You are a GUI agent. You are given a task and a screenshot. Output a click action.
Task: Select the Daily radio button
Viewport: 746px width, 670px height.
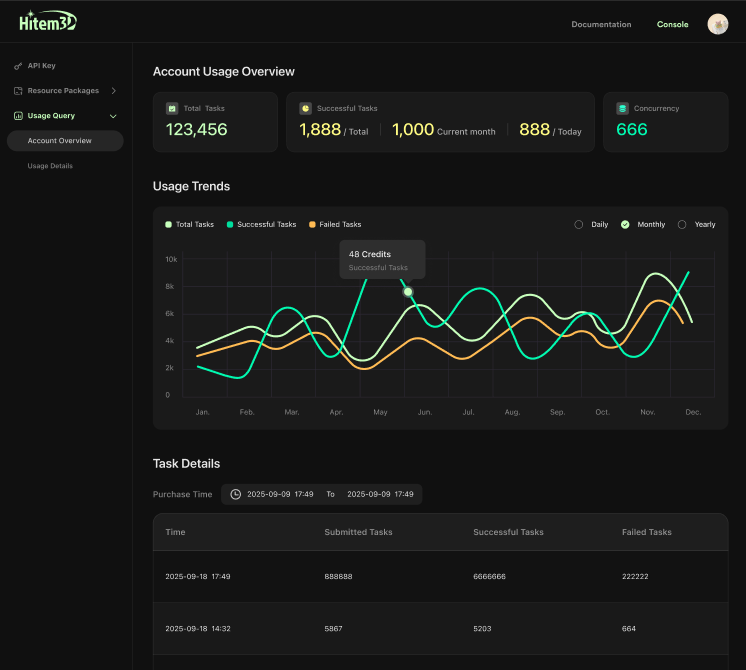[x=579, y=225]
